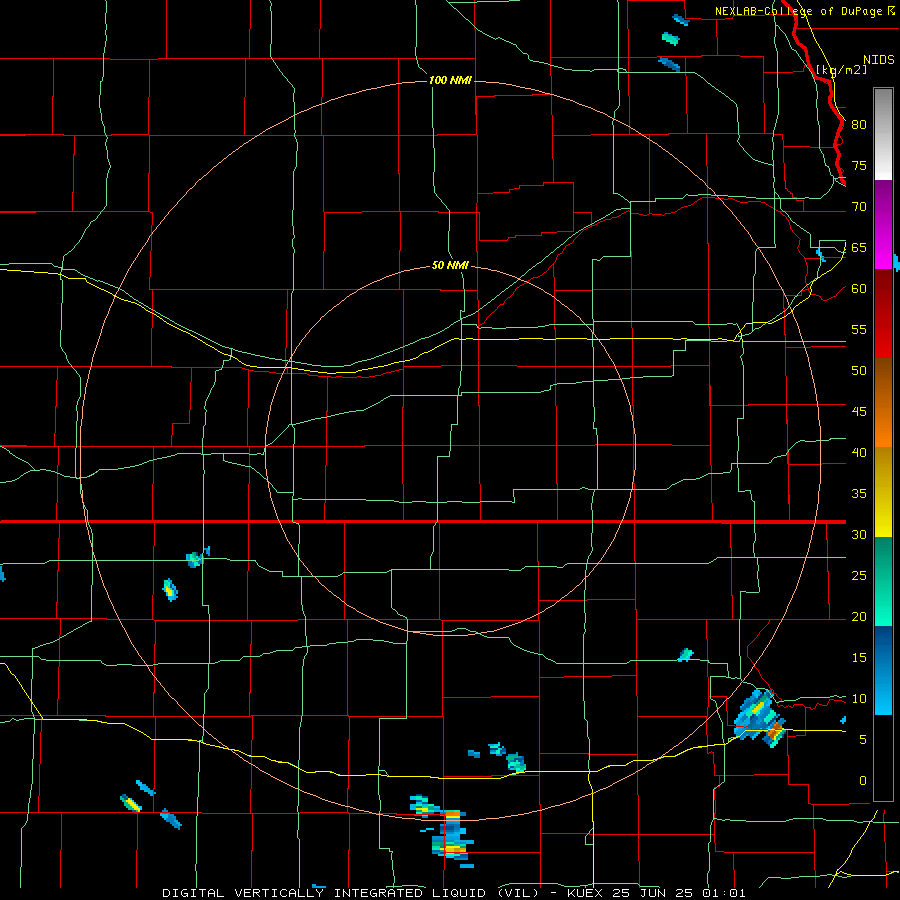
Task: Click the "NEXLAB-College of DuPage" header text
Action: [798, 11]
